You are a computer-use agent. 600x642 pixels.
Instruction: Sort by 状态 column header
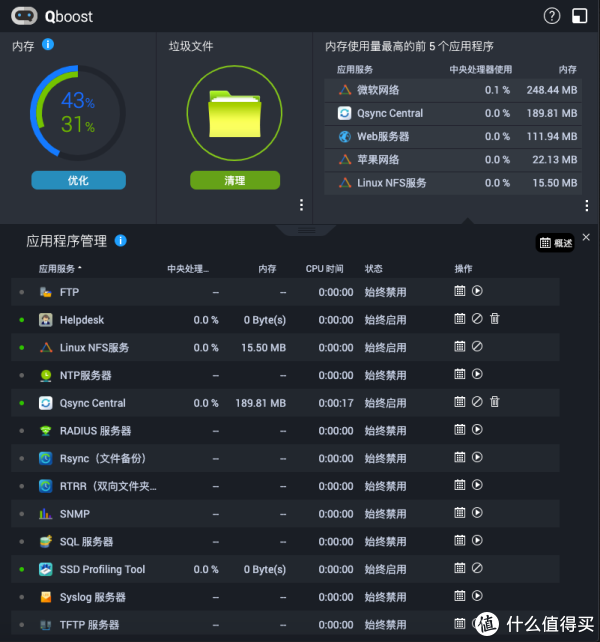374,269
